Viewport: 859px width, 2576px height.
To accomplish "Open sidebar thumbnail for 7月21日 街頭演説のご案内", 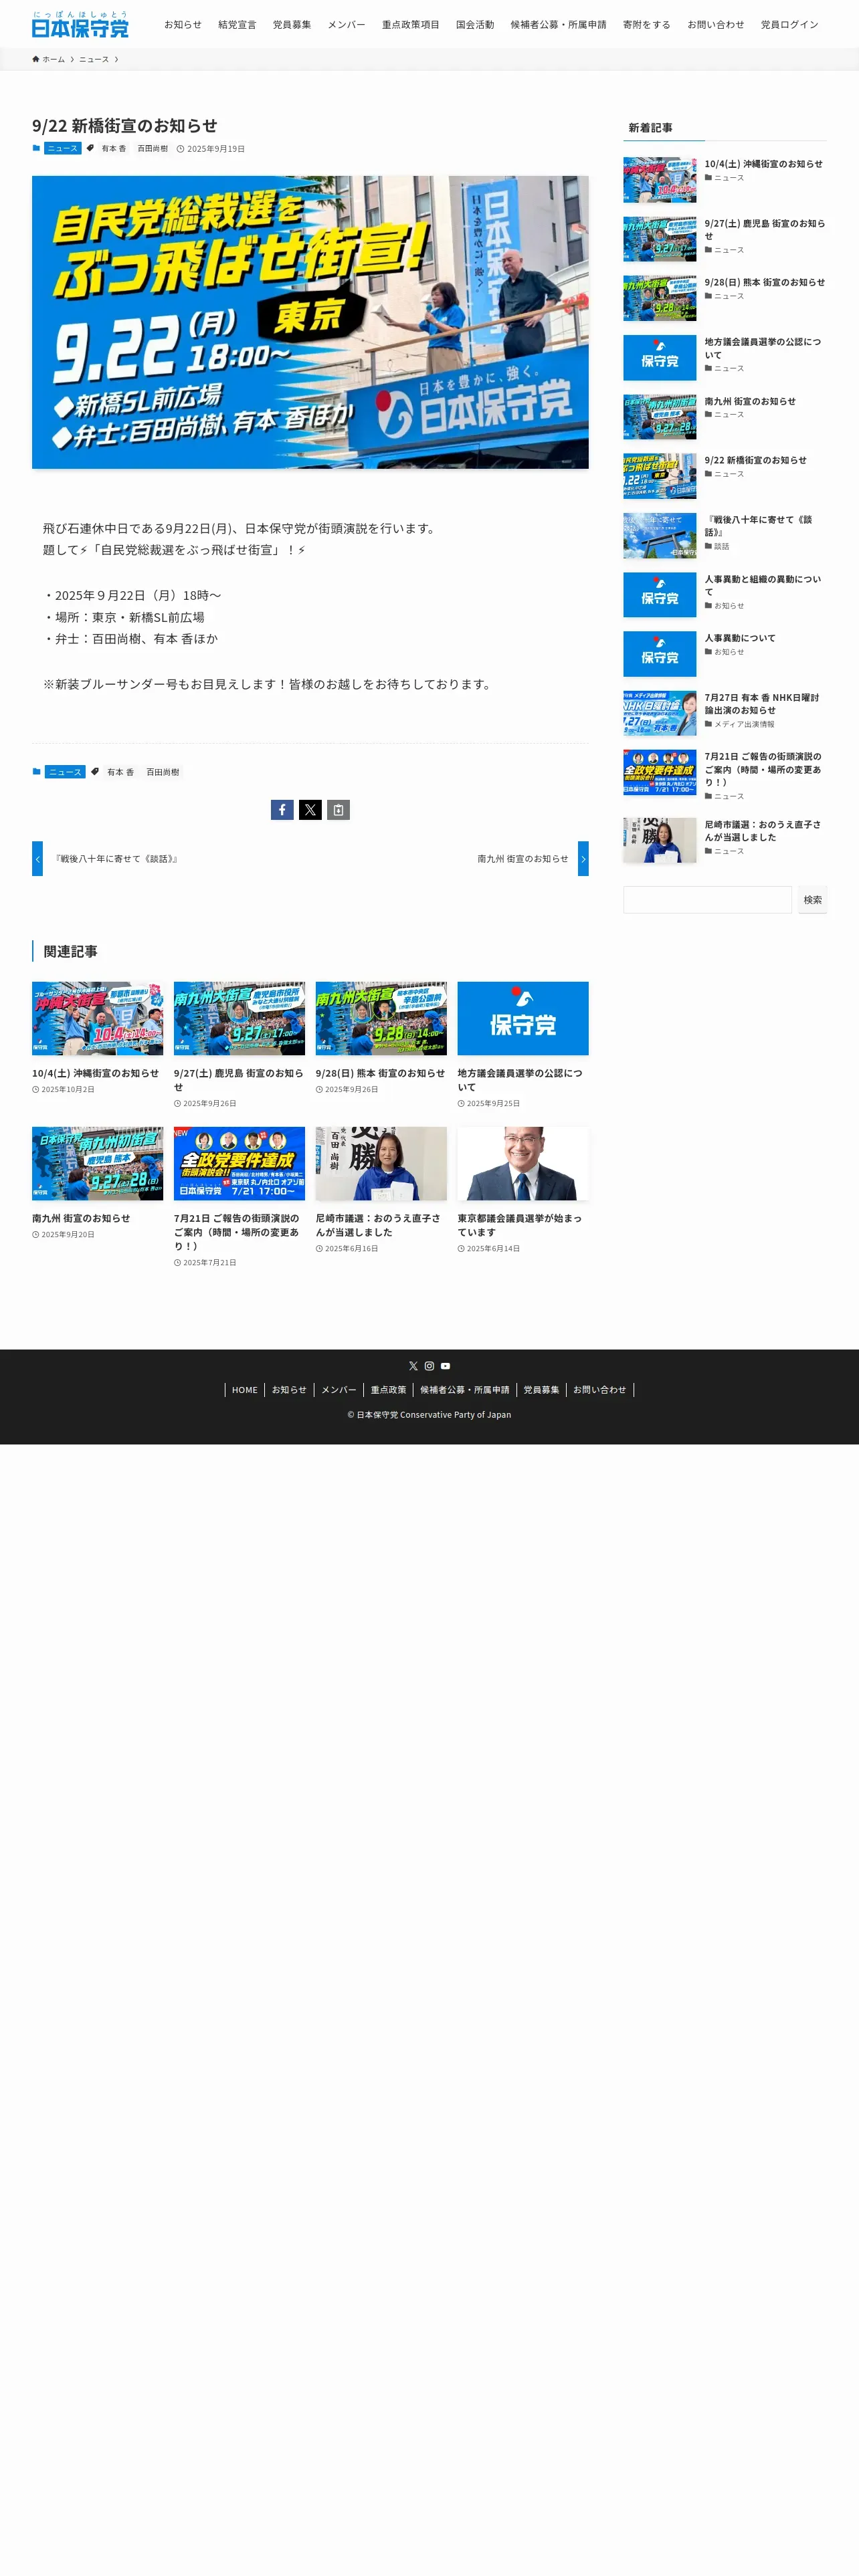I will tap(660, 773).
